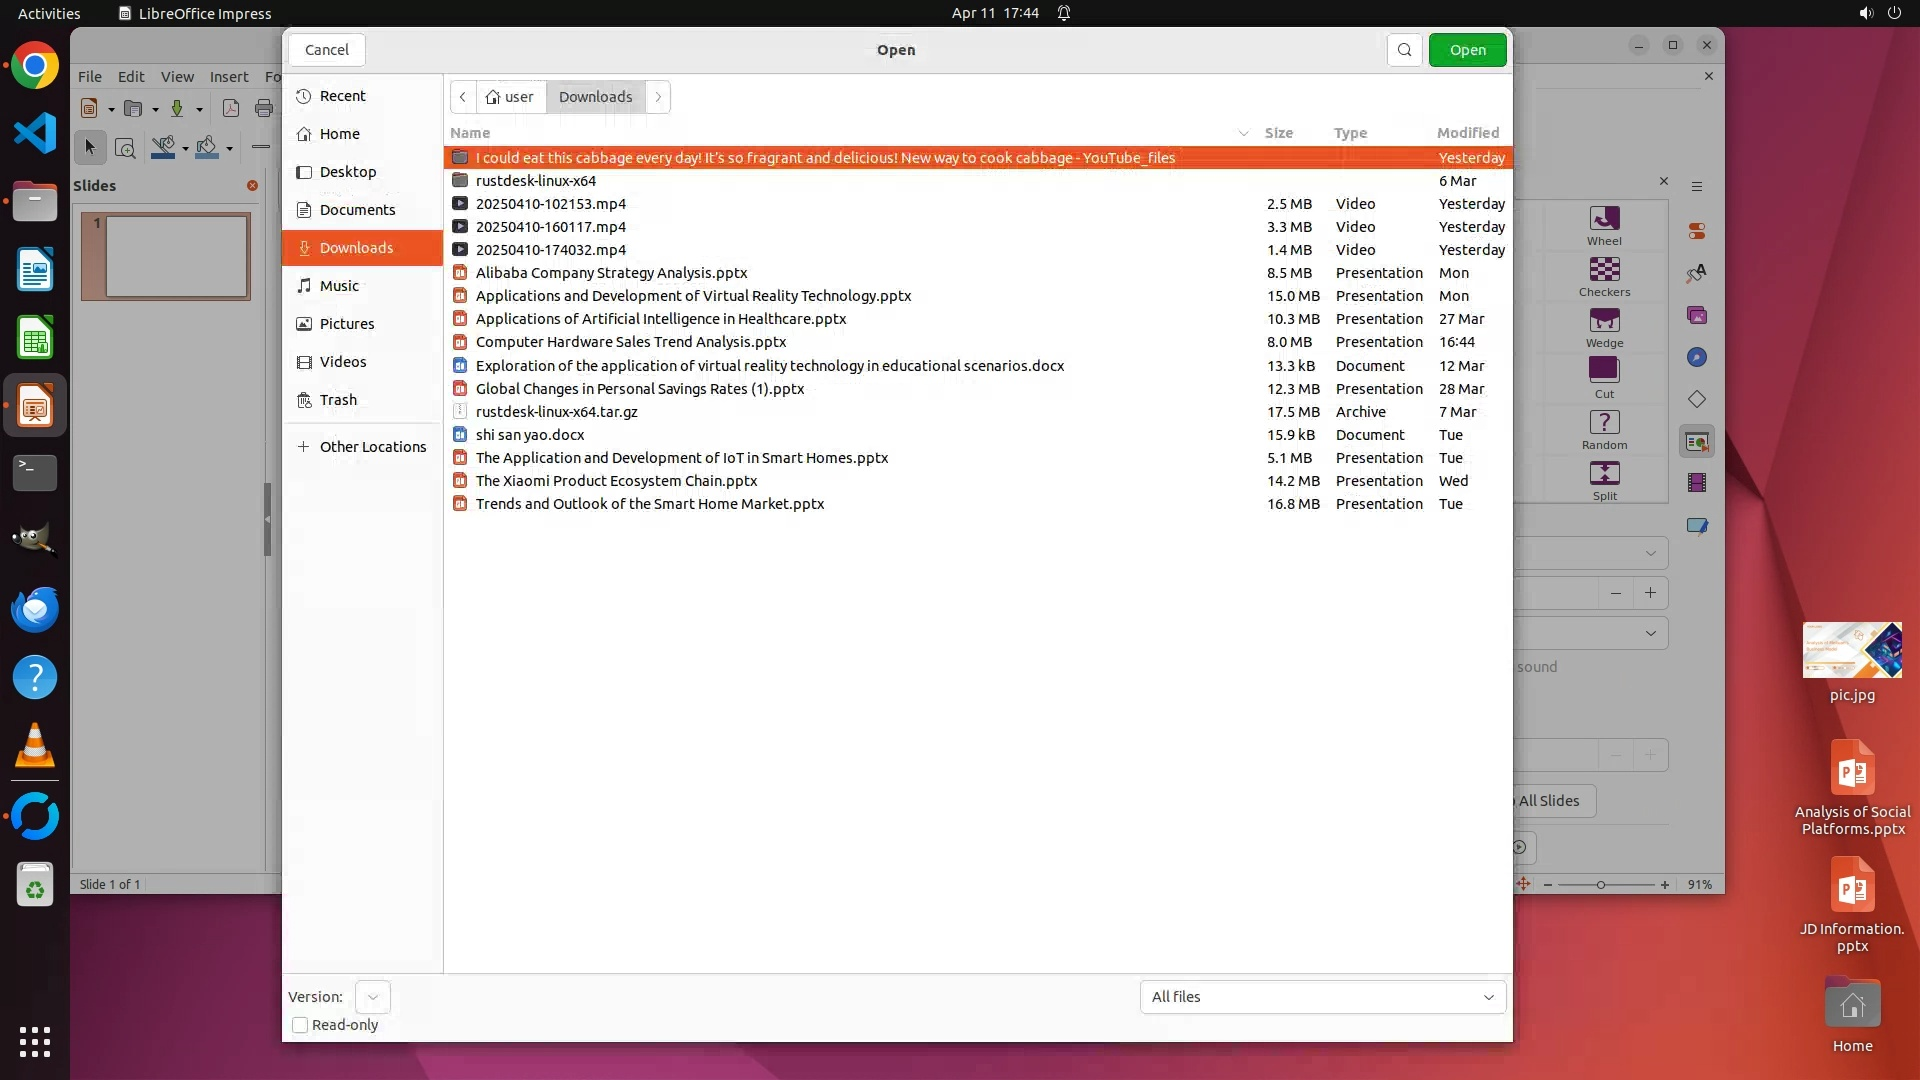Select the Wheel transition icon
Screen dimensions: 1920x1080
(1604, 219)
